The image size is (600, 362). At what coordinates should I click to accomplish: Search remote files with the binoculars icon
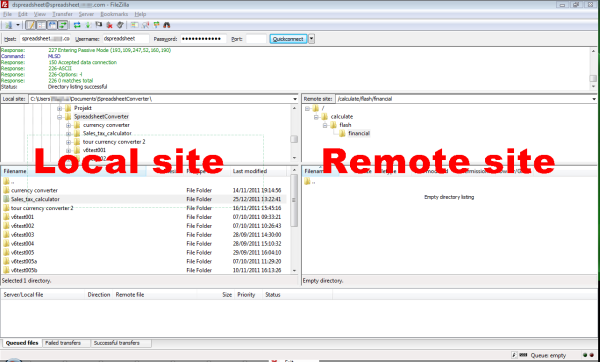pyautogui.click(x=167, y=25)
